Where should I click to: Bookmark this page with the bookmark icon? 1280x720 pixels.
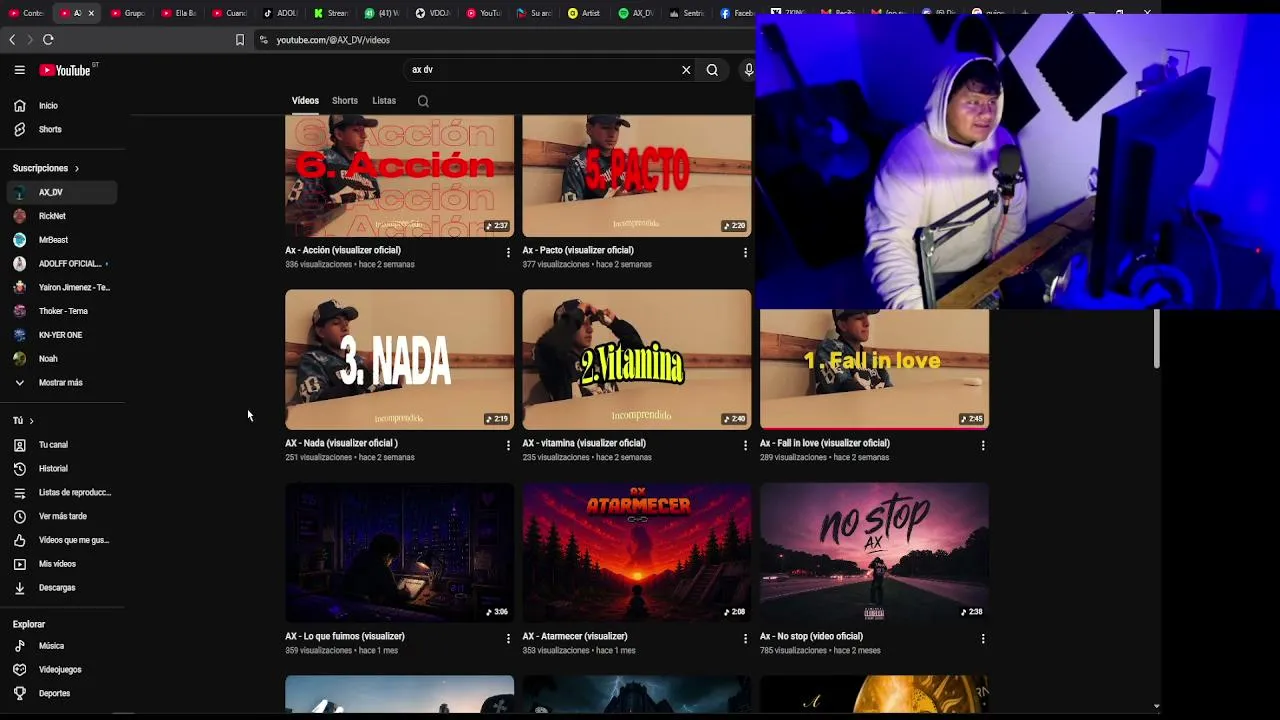point(240,40)
